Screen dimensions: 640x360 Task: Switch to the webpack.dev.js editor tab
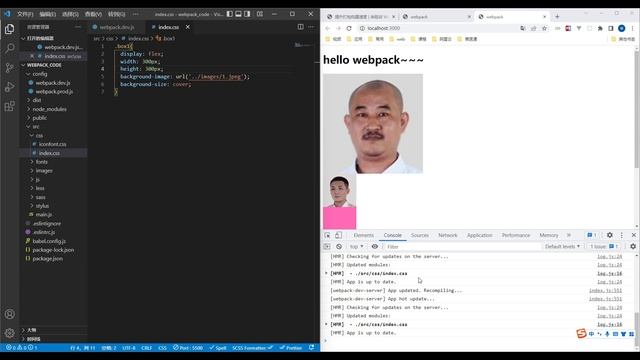(117, 27)
